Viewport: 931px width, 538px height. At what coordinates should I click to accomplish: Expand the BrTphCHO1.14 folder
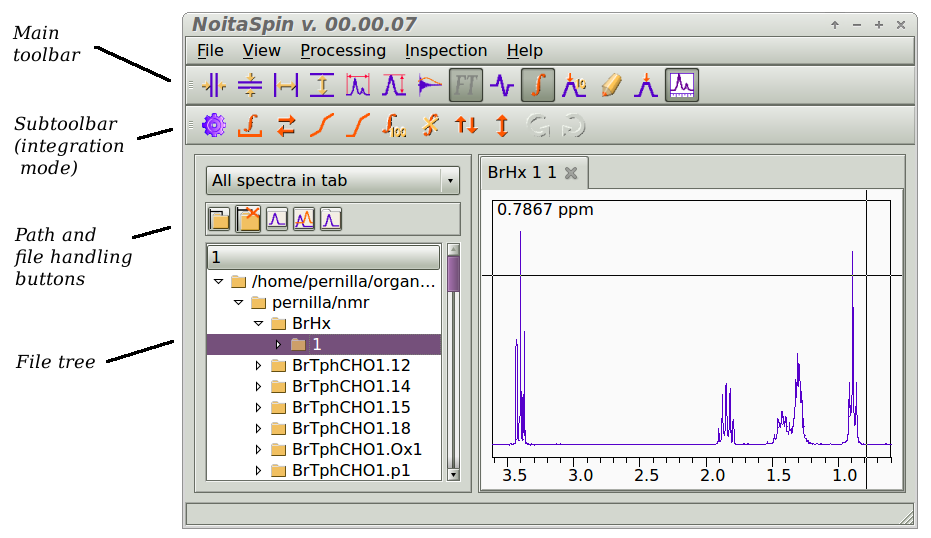click(258, 387)
